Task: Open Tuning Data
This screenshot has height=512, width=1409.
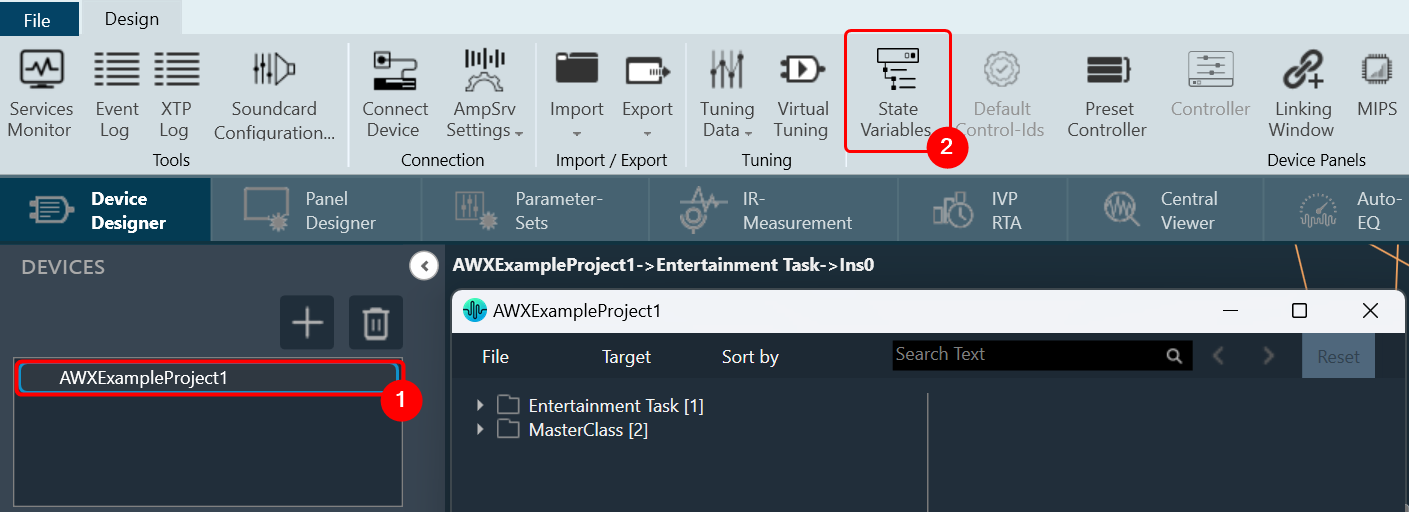Action: click(x=727, y=95)
